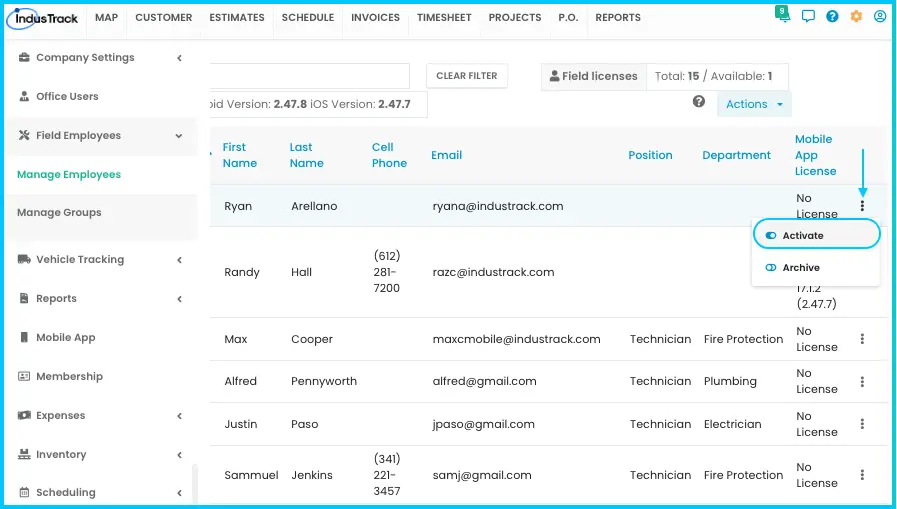897x509 pixels.
Task: Open the CUSTOMER tab
Action: (x=164, y=18)
